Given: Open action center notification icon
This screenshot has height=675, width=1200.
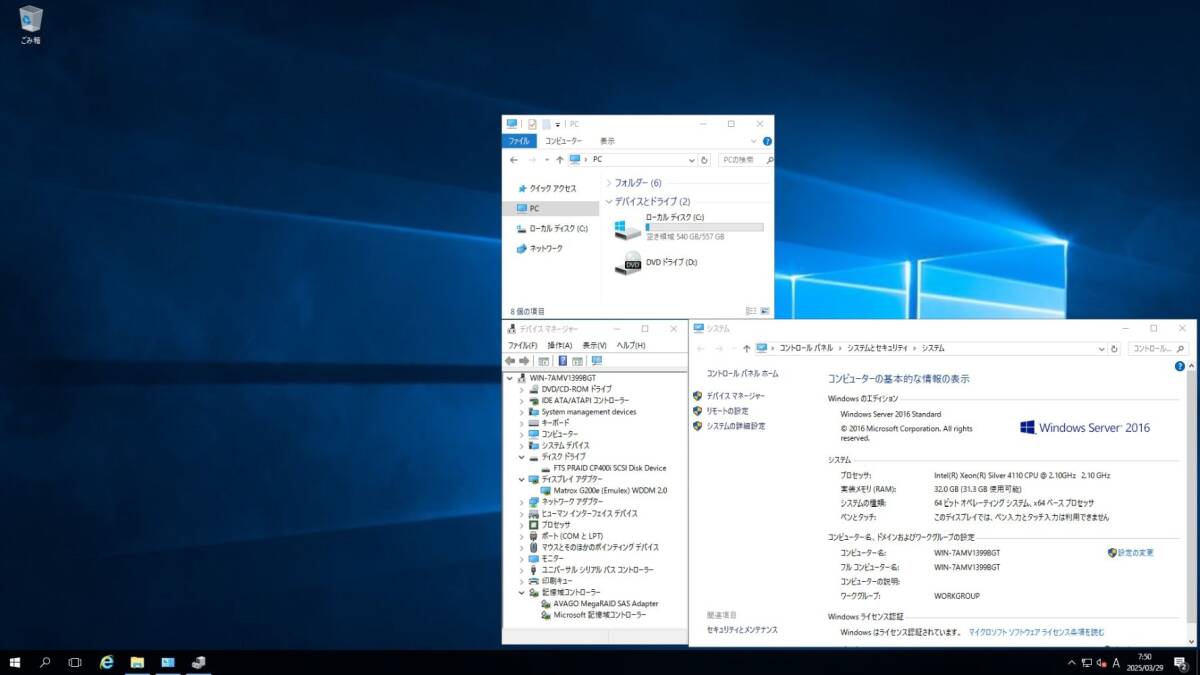Looking at the screenshot, I should tap(1181, 663).
